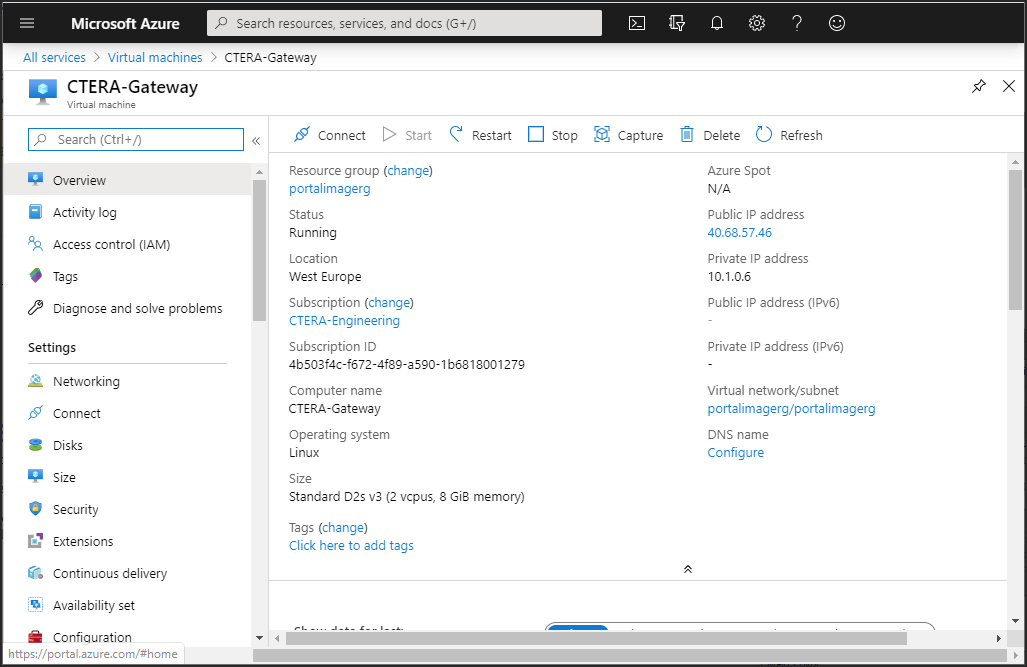Close the CTERA-Gateway blade
Viewport: 1027px width, 667px height.
[1009, 86]
